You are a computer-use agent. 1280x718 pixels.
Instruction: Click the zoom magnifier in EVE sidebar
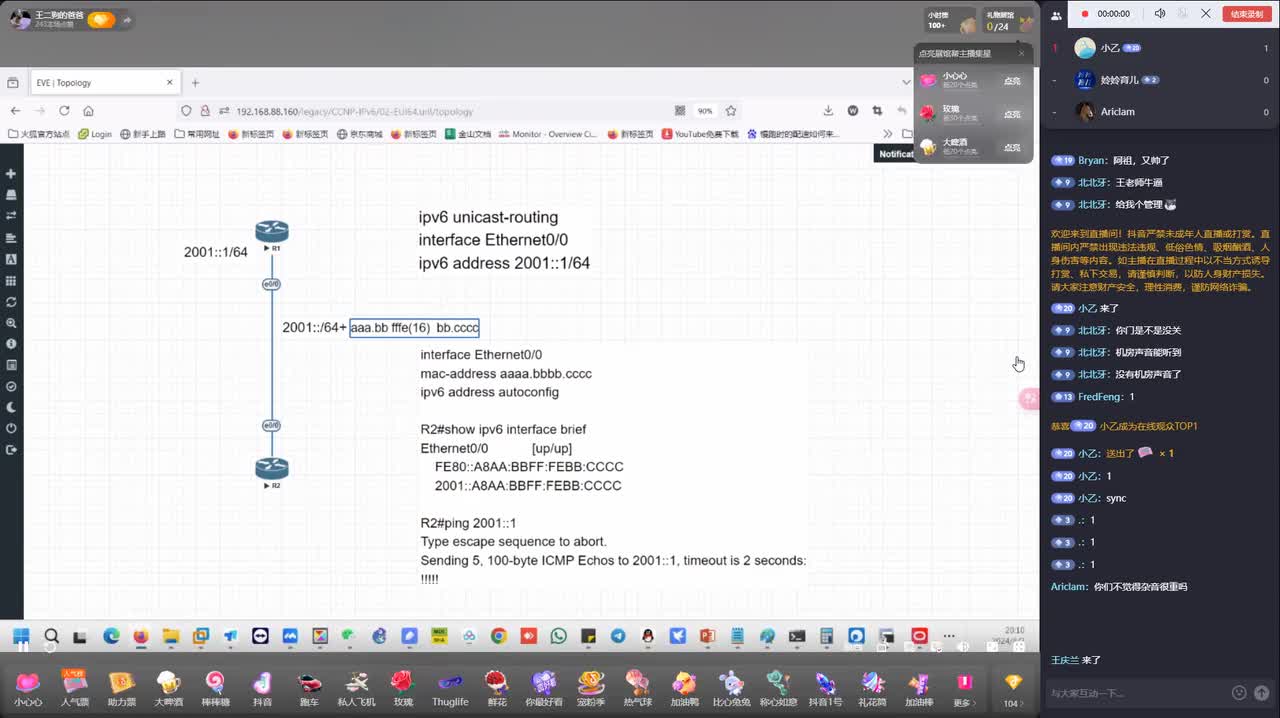pos(11,323)
